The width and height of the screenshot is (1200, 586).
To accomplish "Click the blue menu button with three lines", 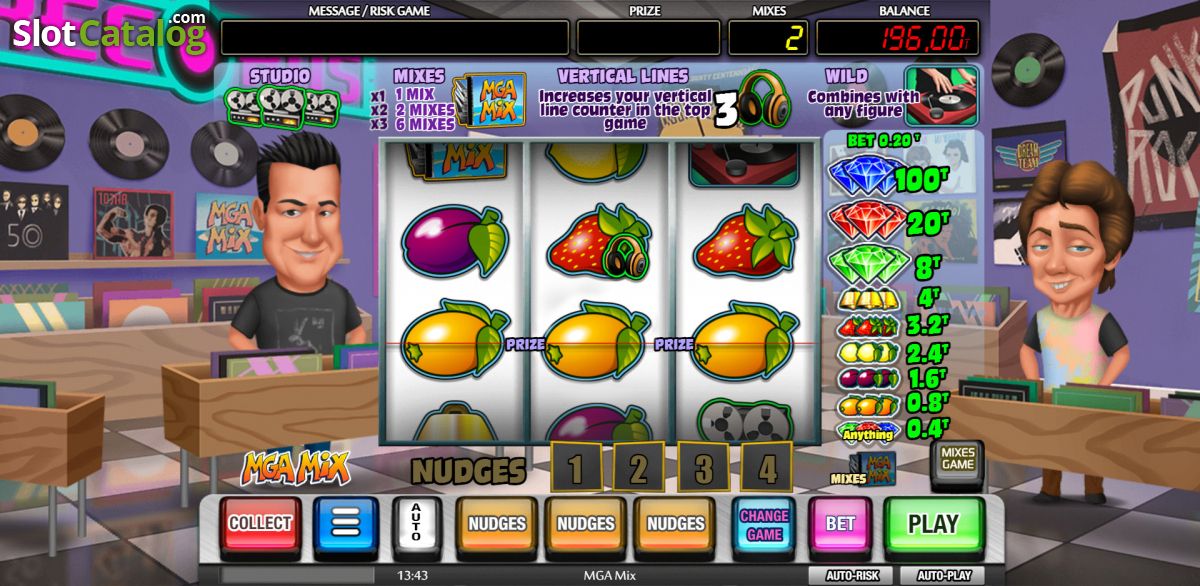I will click(x=346, y=524).
